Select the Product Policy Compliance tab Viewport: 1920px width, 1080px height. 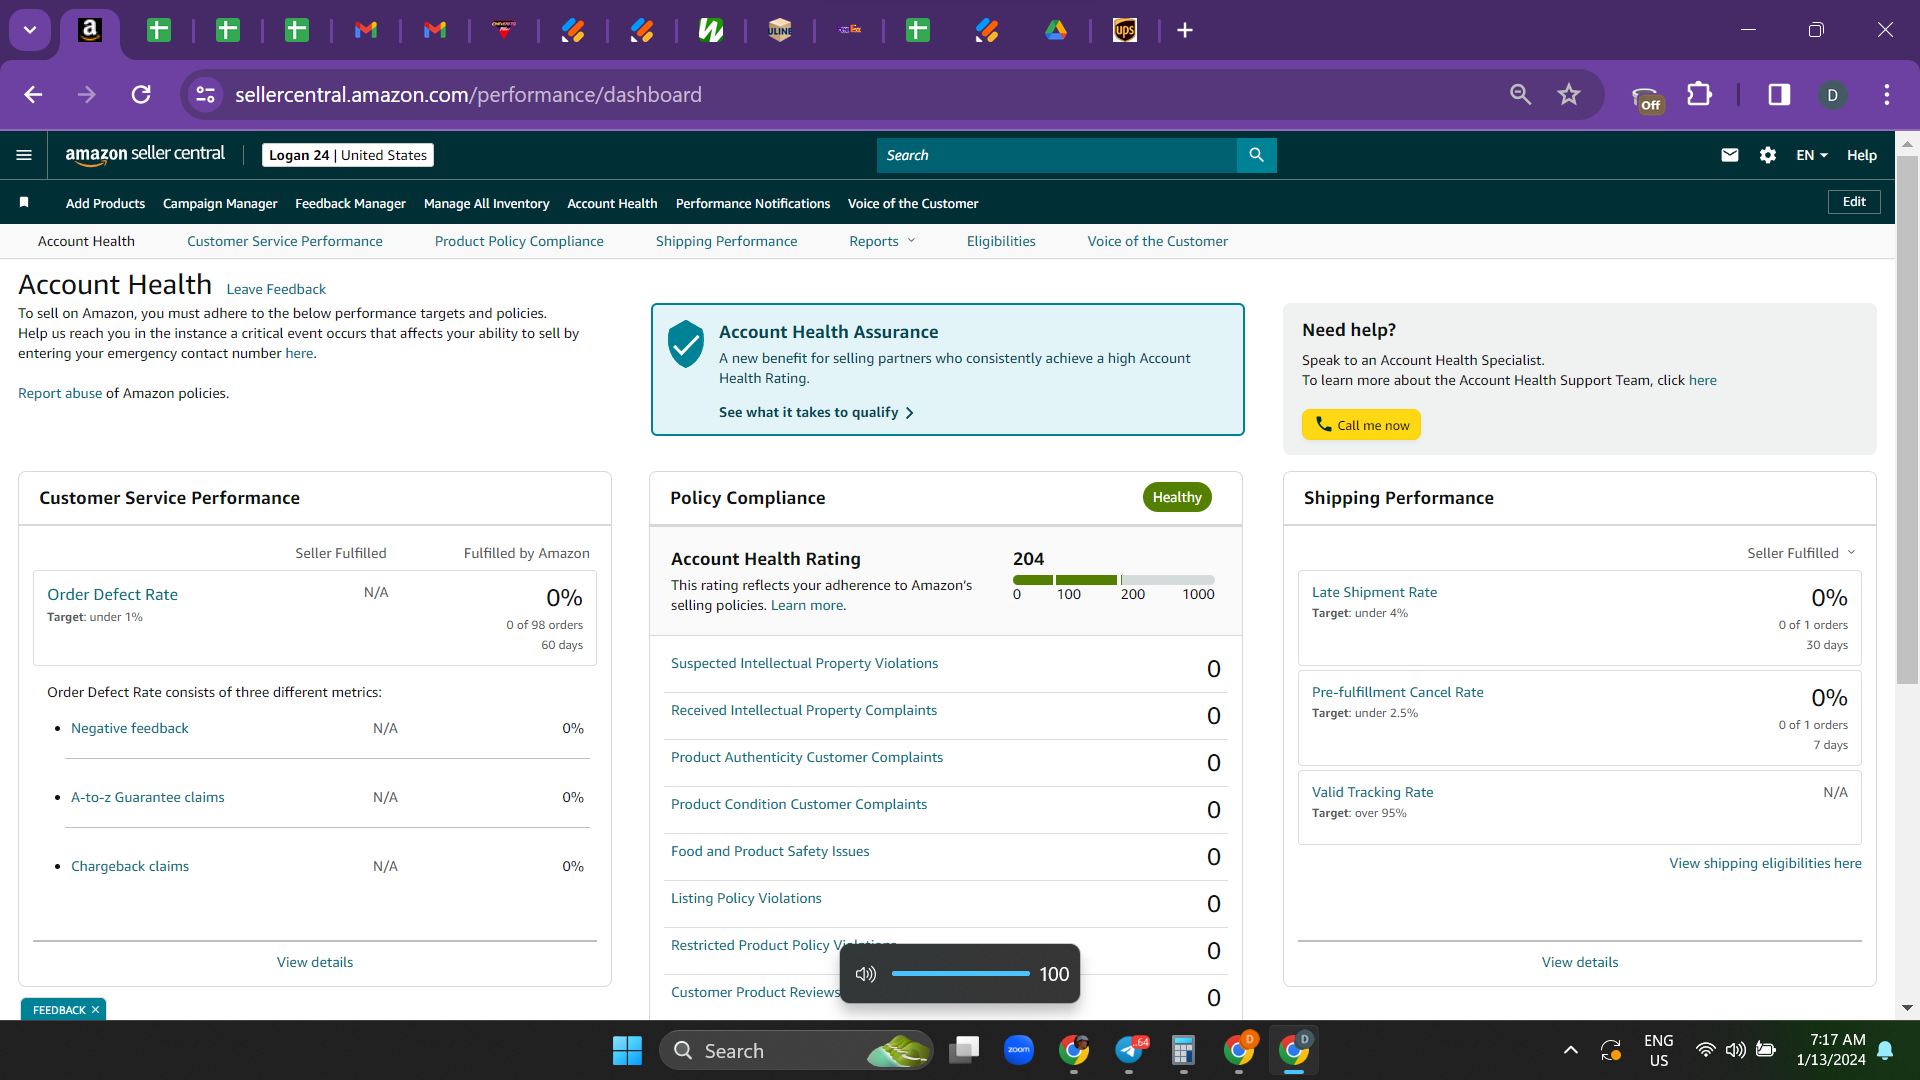519,241
